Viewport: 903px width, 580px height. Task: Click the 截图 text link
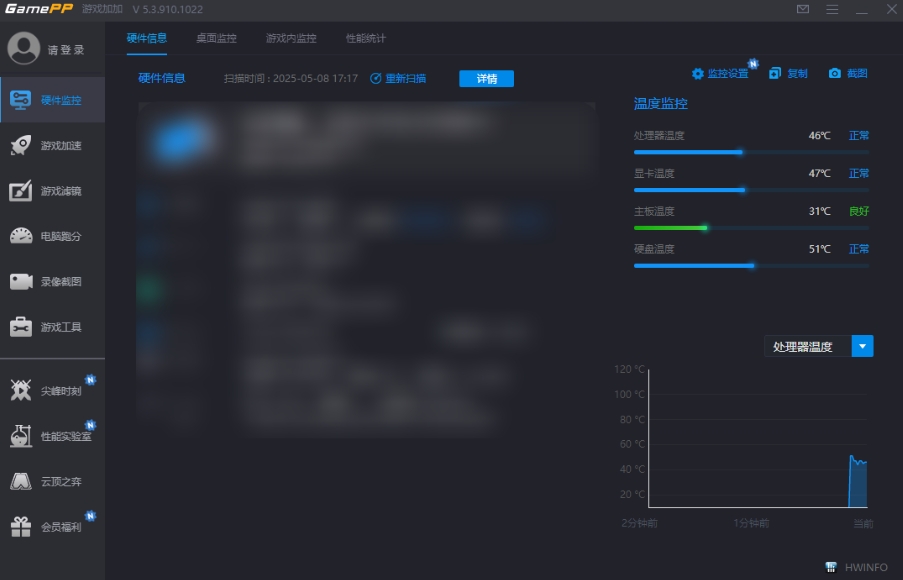click(x=857, y=73)
